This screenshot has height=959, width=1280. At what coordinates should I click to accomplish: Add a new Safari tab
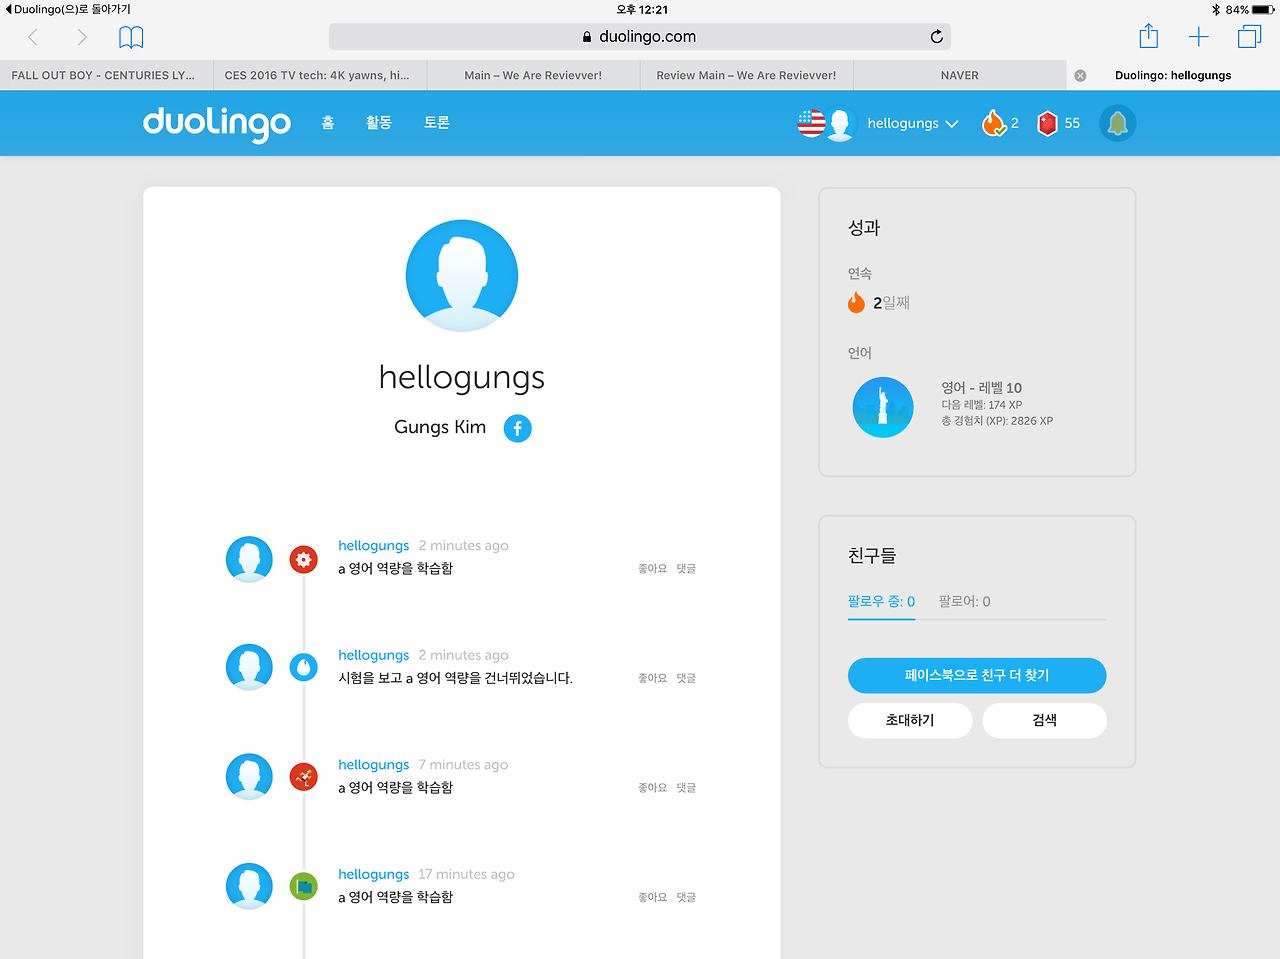pyautogui.click(x=1198, y=37)
